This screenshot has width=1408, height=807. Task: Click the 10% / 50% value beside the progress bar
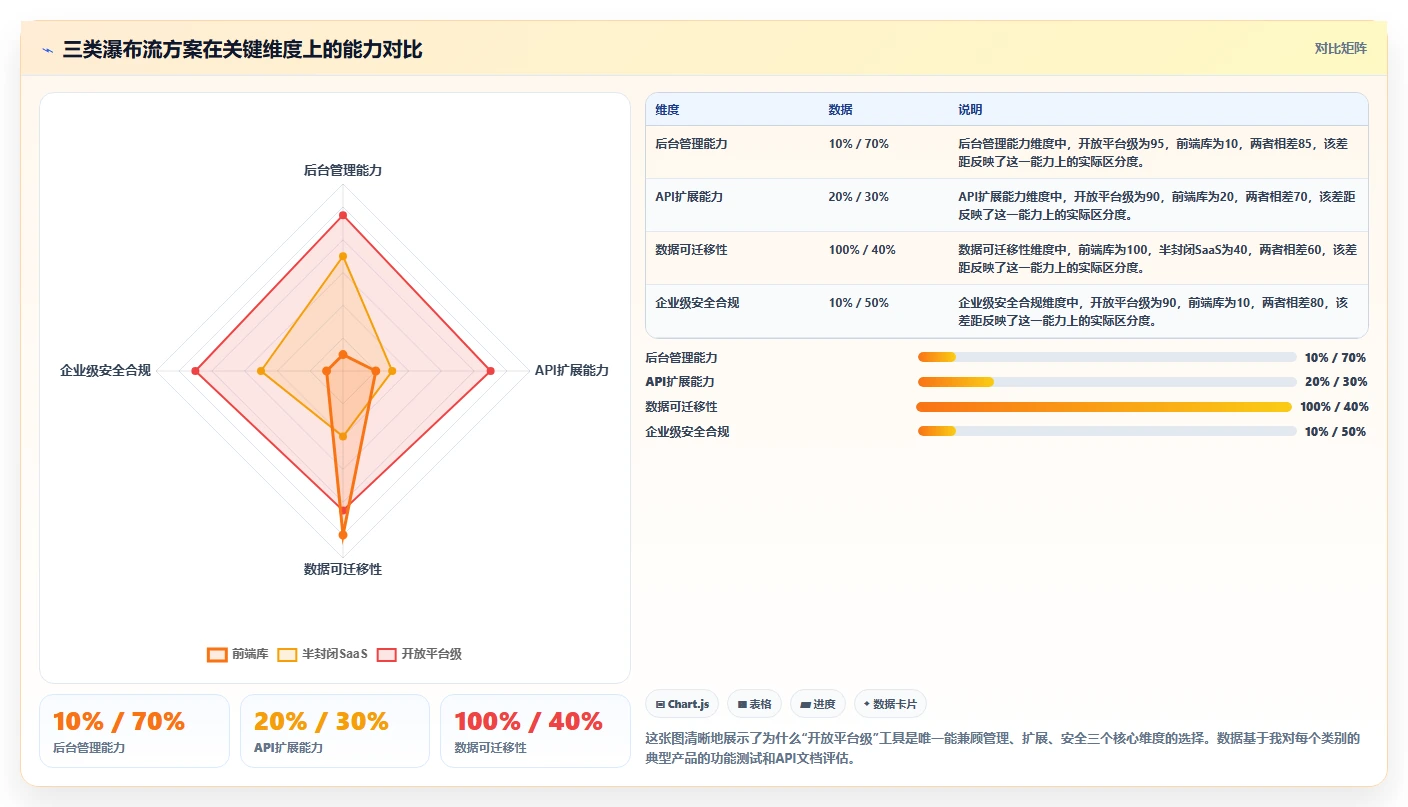[x=1335, y=432]
